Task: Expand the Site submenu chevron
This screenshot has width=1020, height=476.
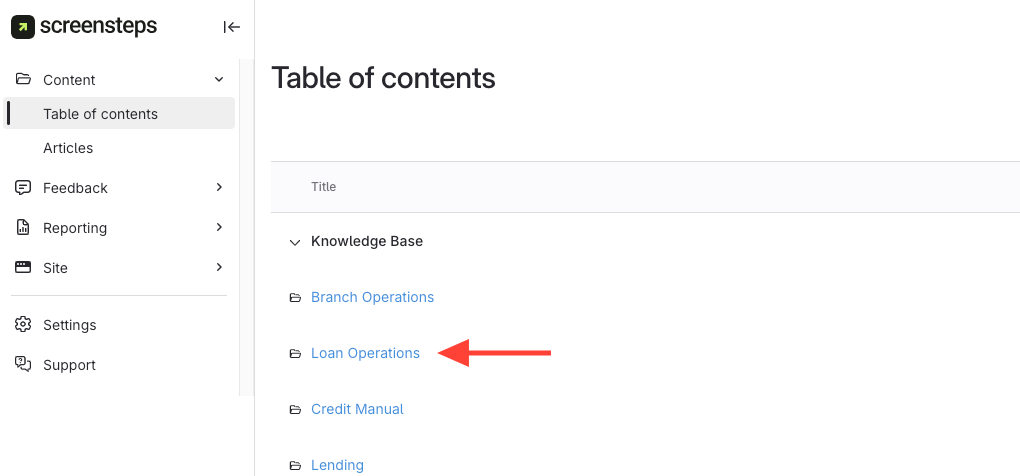Action: (220, 268)
